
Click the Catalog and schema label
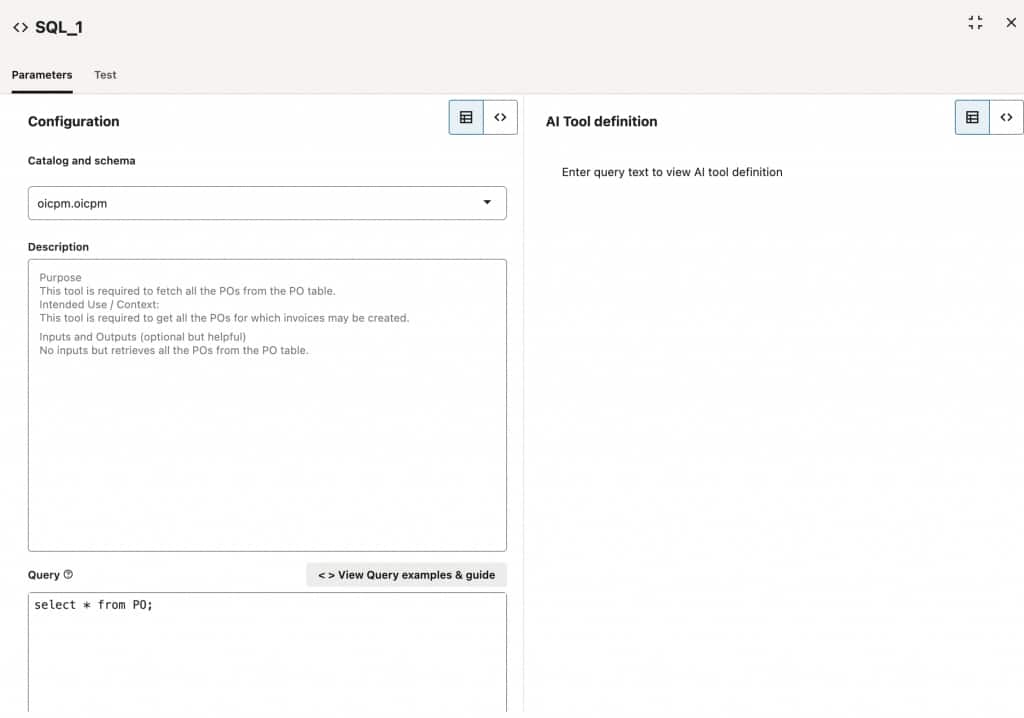[x=82, y=161]
